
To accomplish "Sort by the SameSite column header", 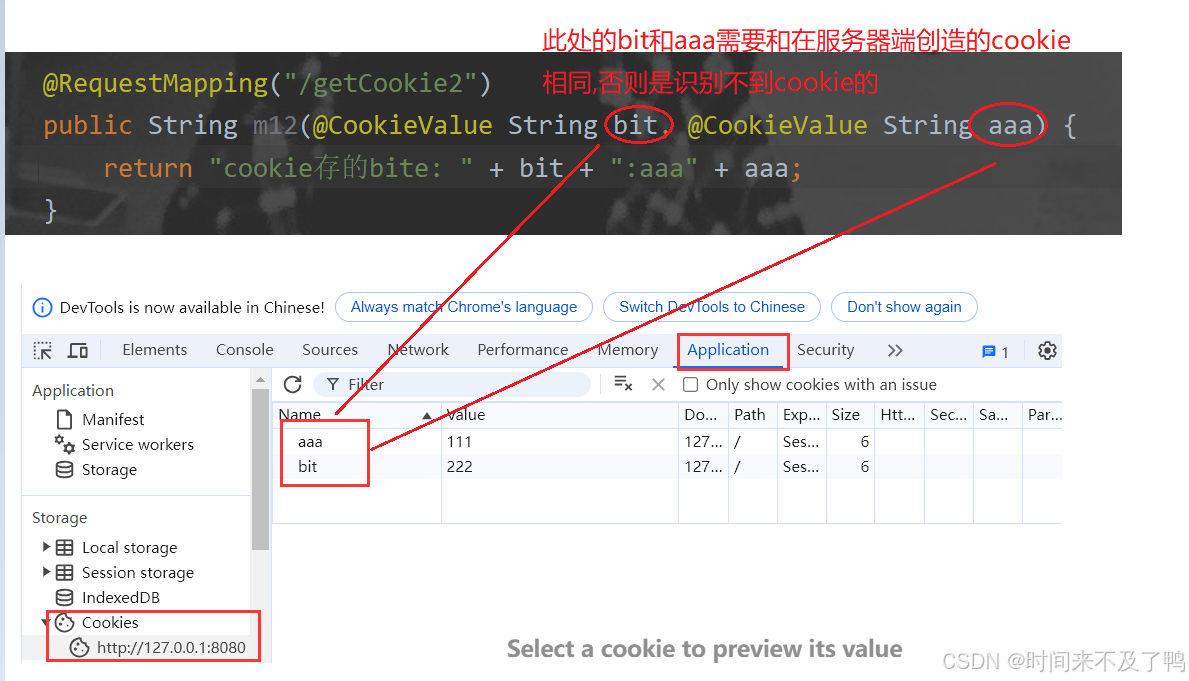I will (997, 415).
